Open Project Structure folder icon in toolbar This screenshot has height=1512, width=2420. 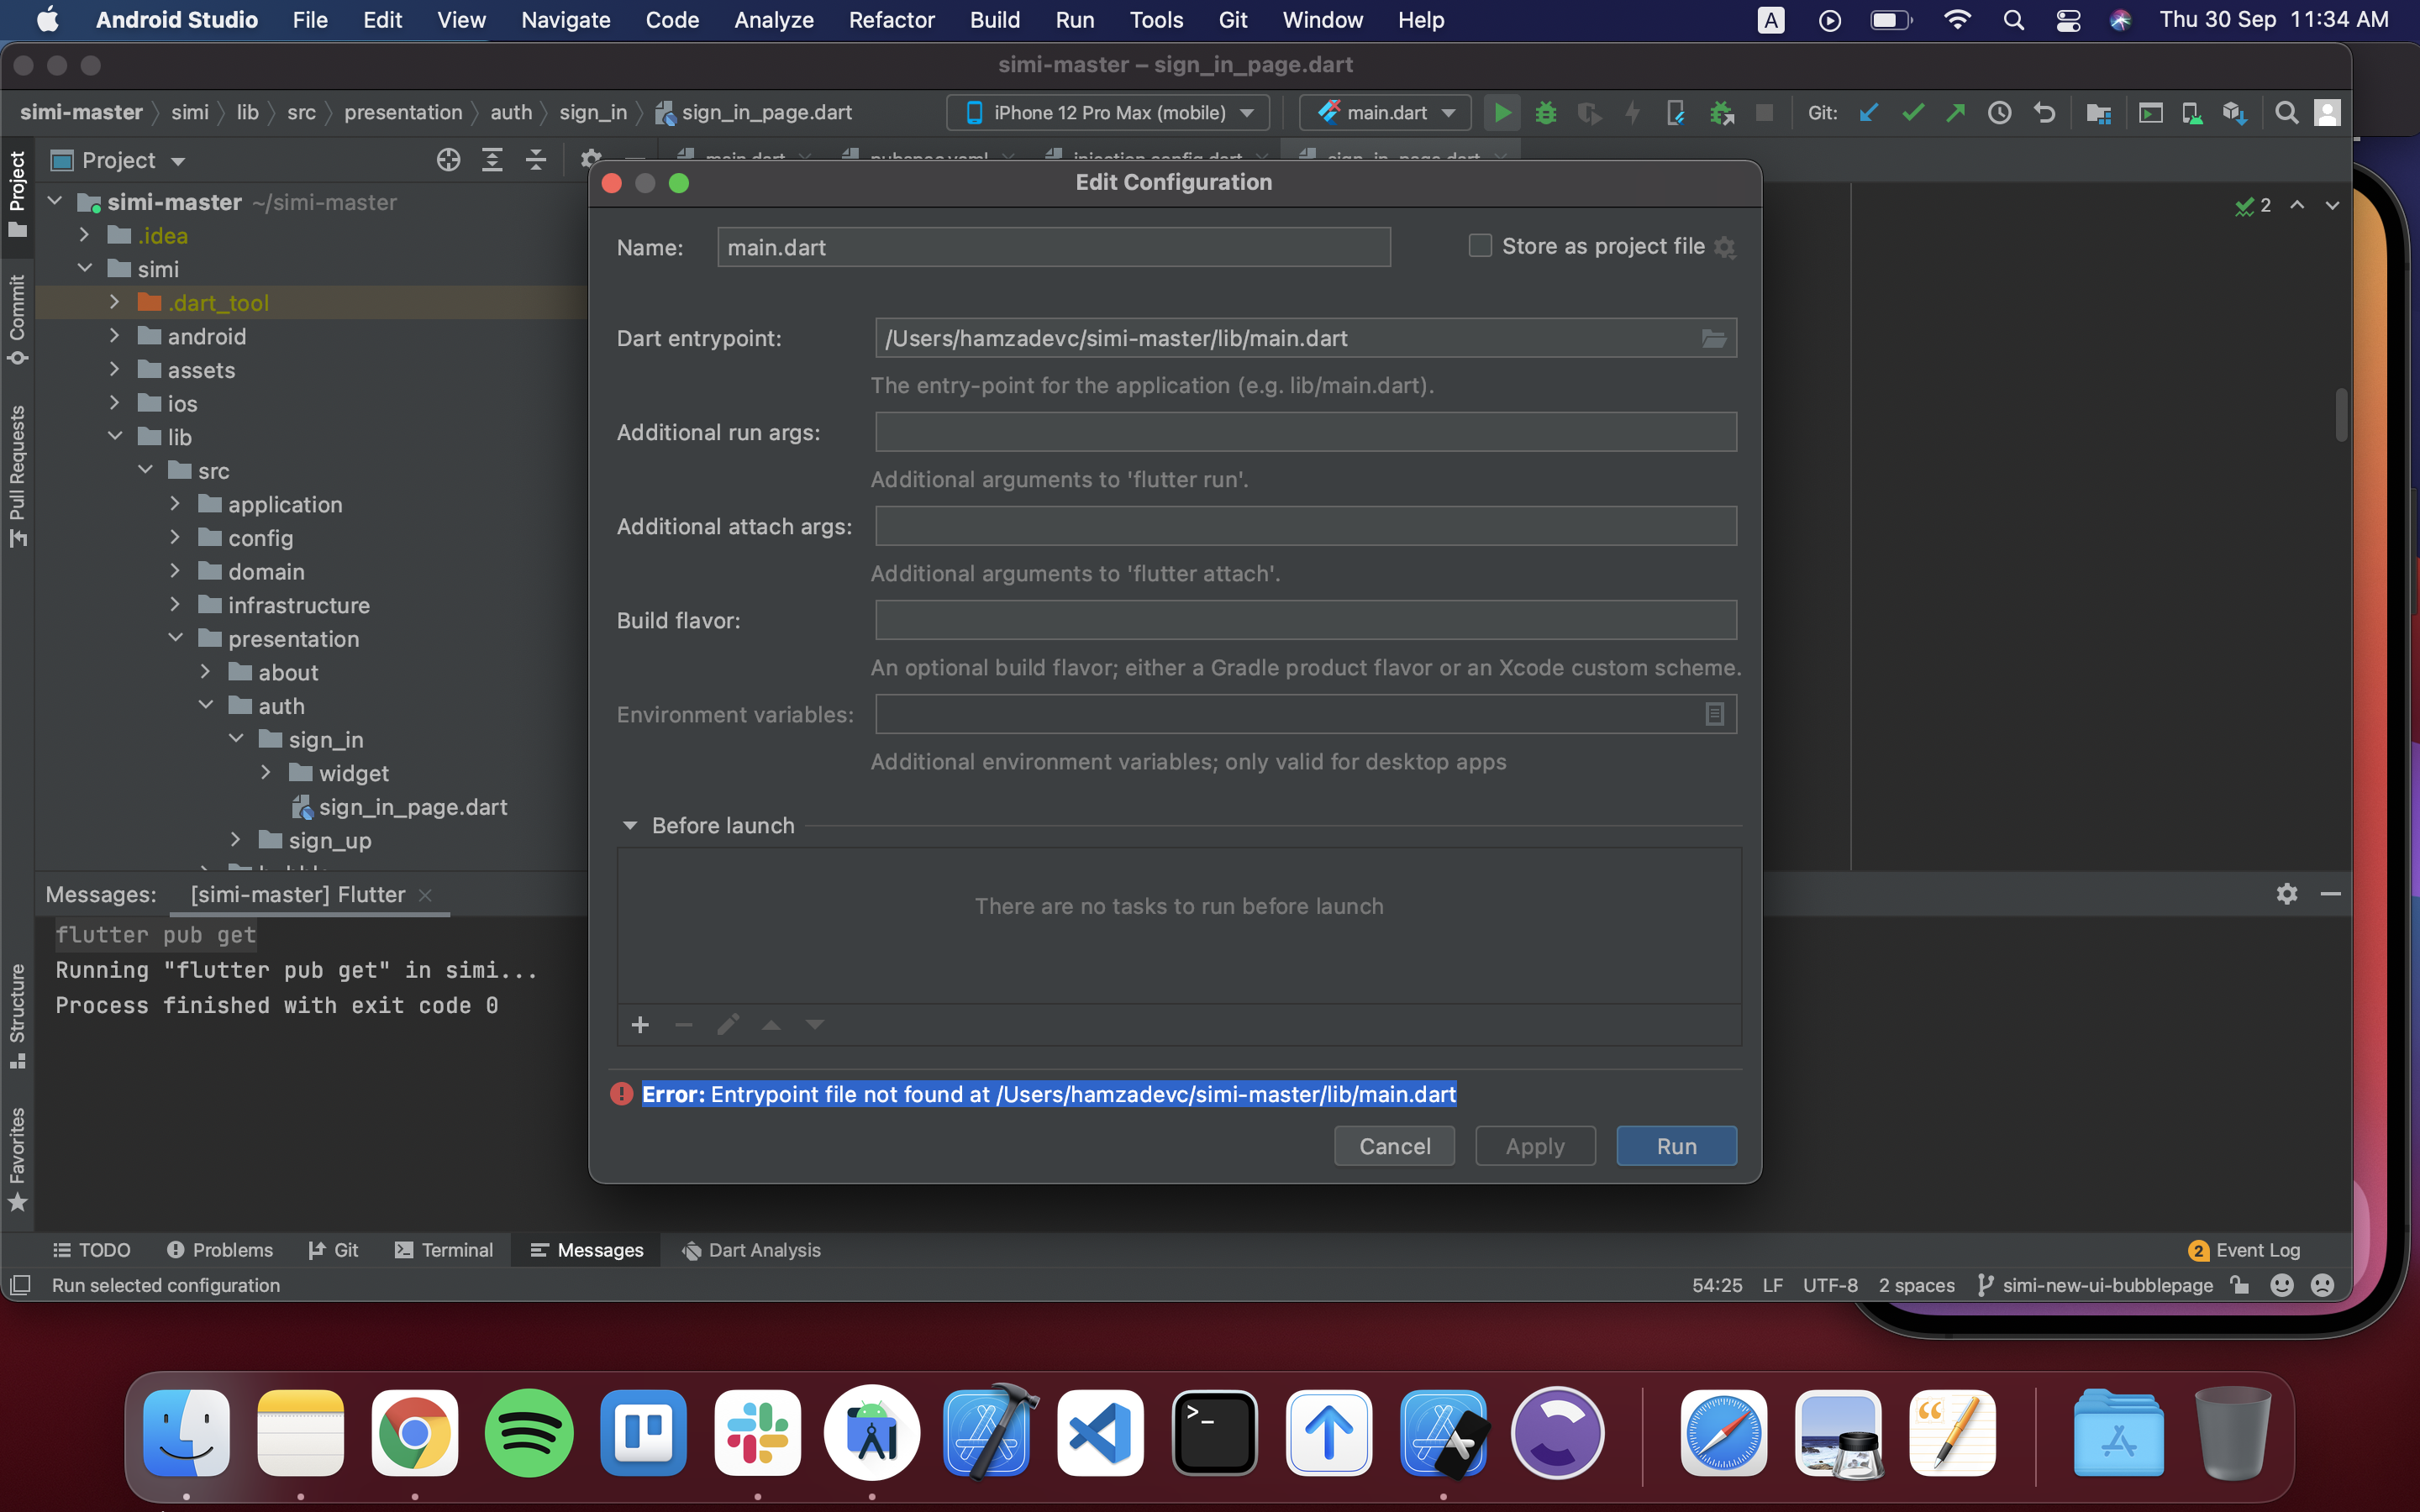tap(2098, 113)
